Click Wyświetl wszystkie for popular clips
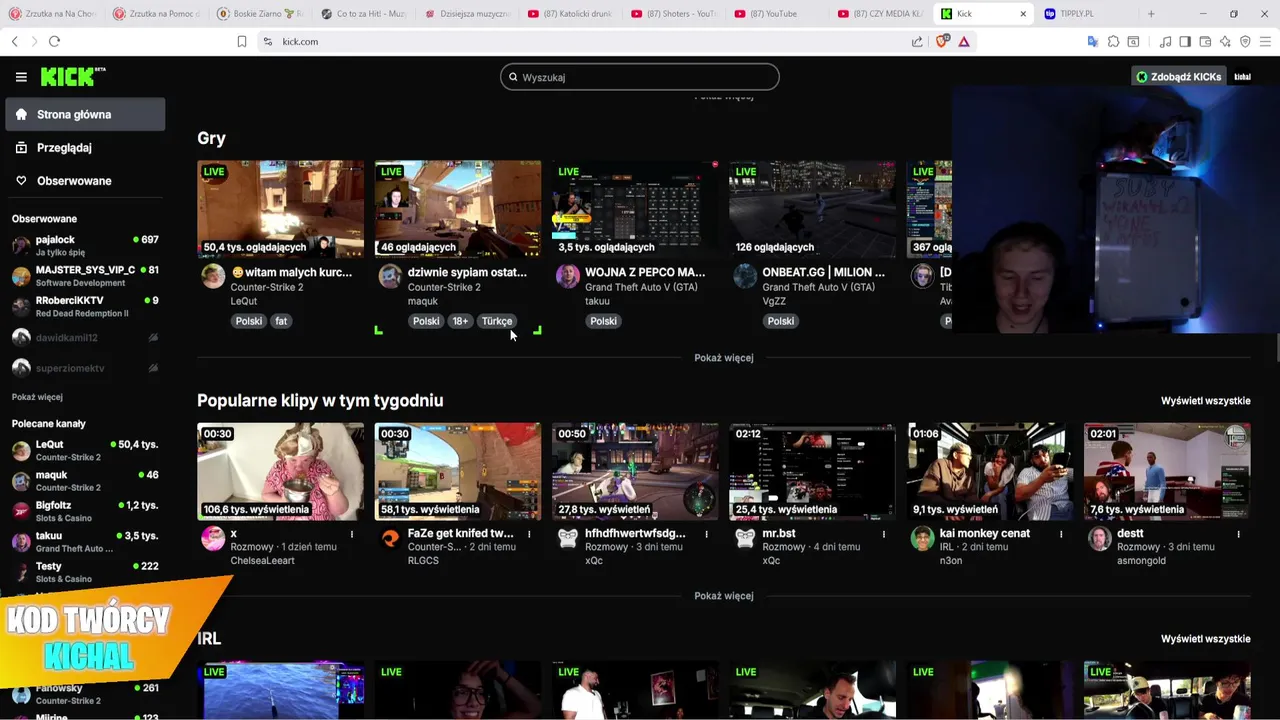The image size is (1280, 720). click(x=1205, y=401)
